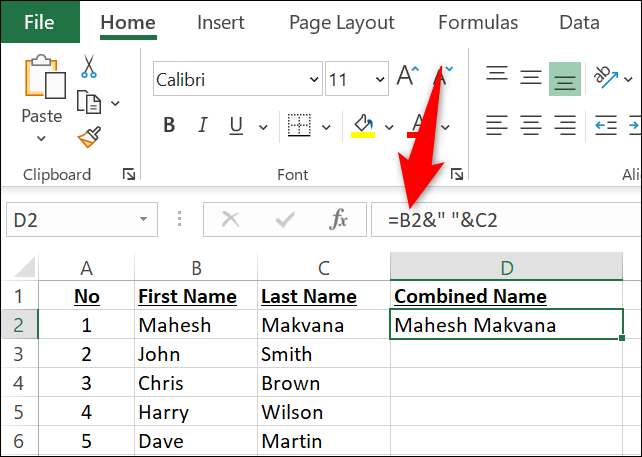This screenshot has width=642, height=457.
Task: Select cell containing Martin
Action: pyautogui.click(x=324, y=441)
